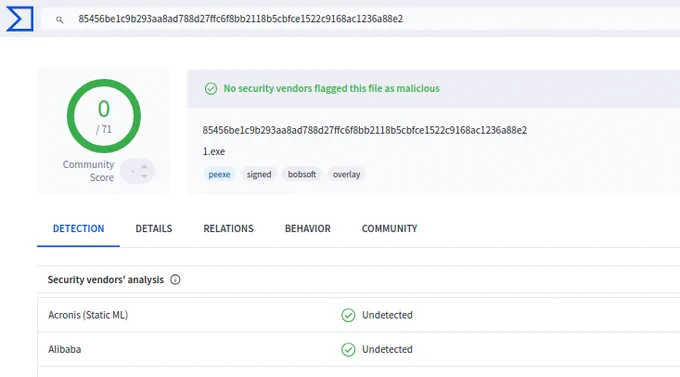Focus the hash search input field
The image size is (680, 377).
click(361, 19)
